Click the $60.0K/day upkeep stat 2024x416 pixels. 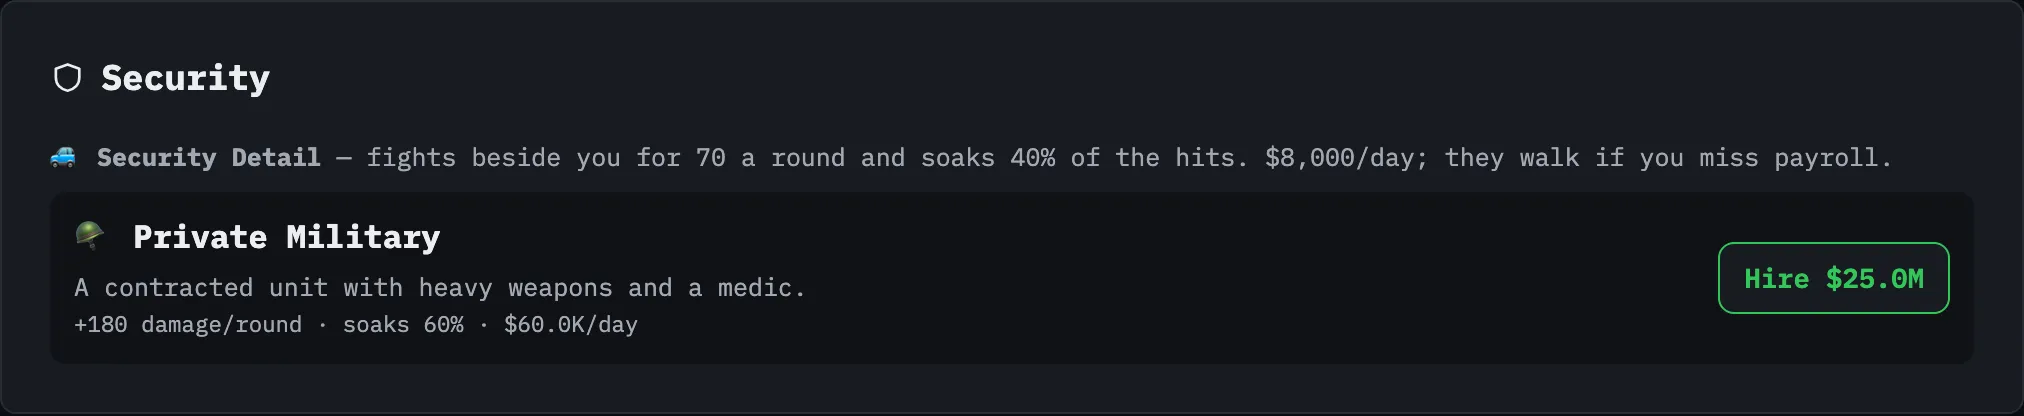tap(571, 325)
